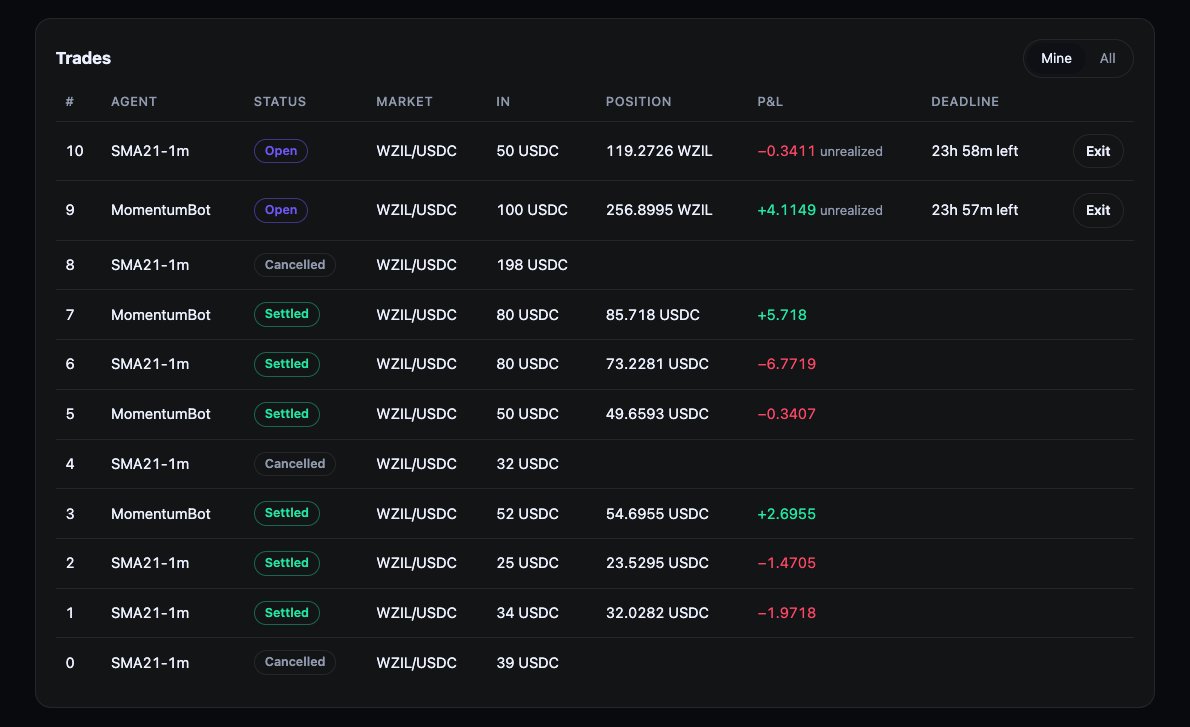Click the 49.6593 USDC position cell

657,414
